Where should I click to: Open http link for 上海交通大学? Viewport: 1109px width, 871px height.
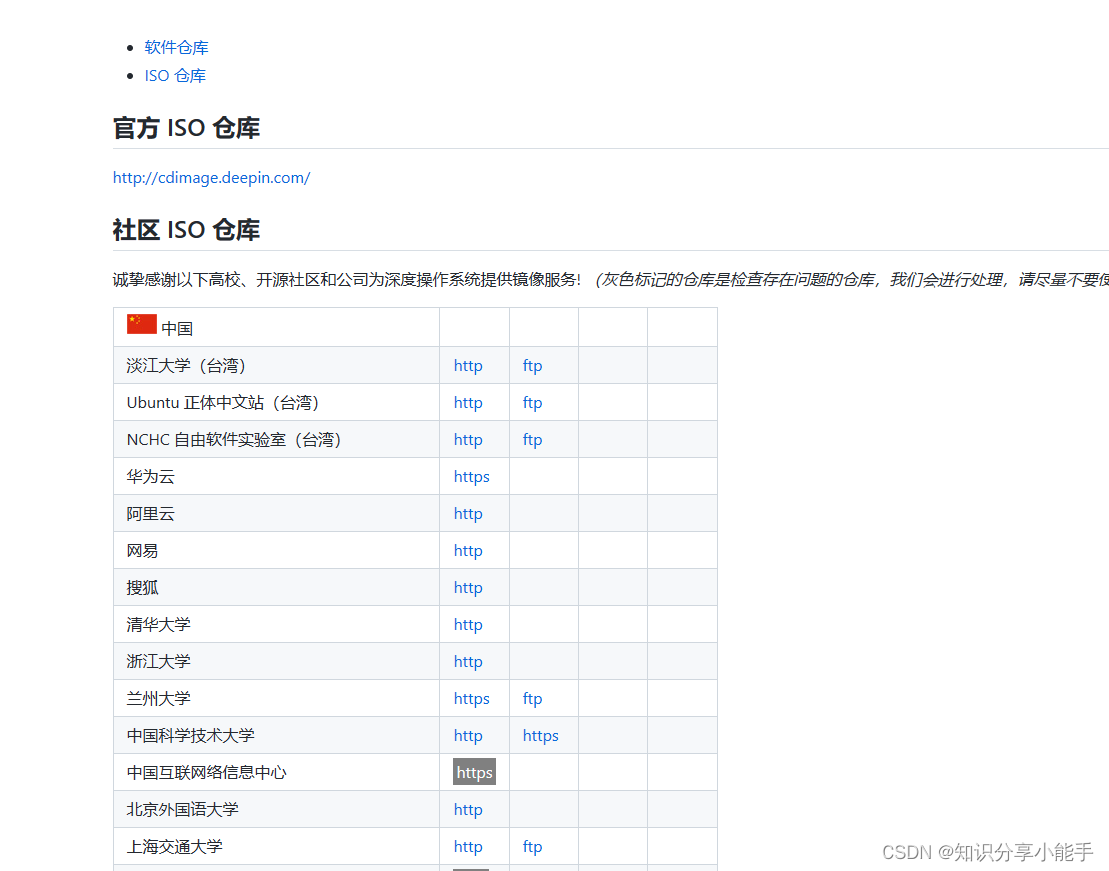pyautogui.click(x=468, y=846)
